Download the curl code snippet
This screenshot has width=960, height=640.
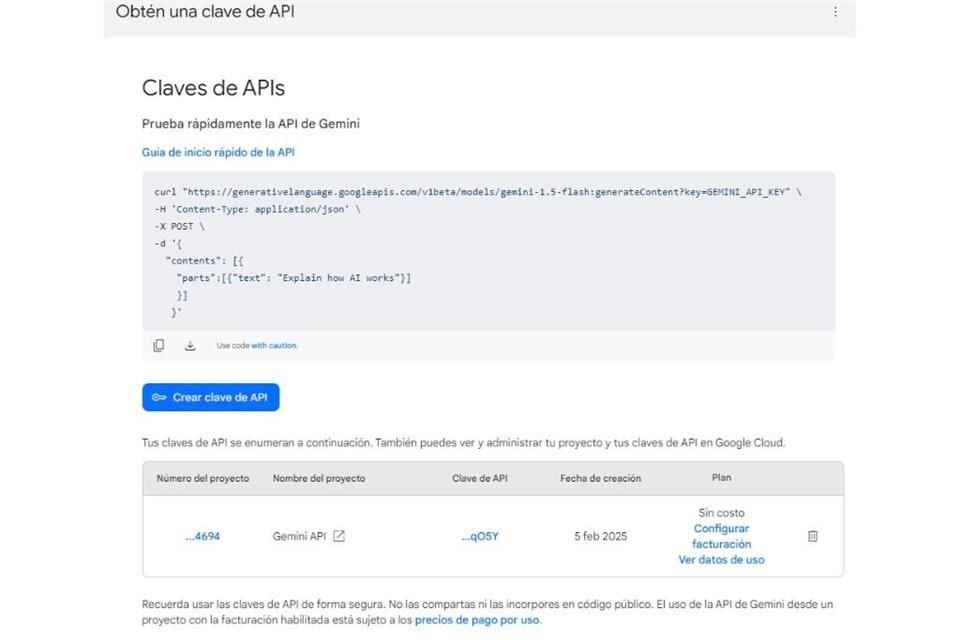click(x=190, y=345)
